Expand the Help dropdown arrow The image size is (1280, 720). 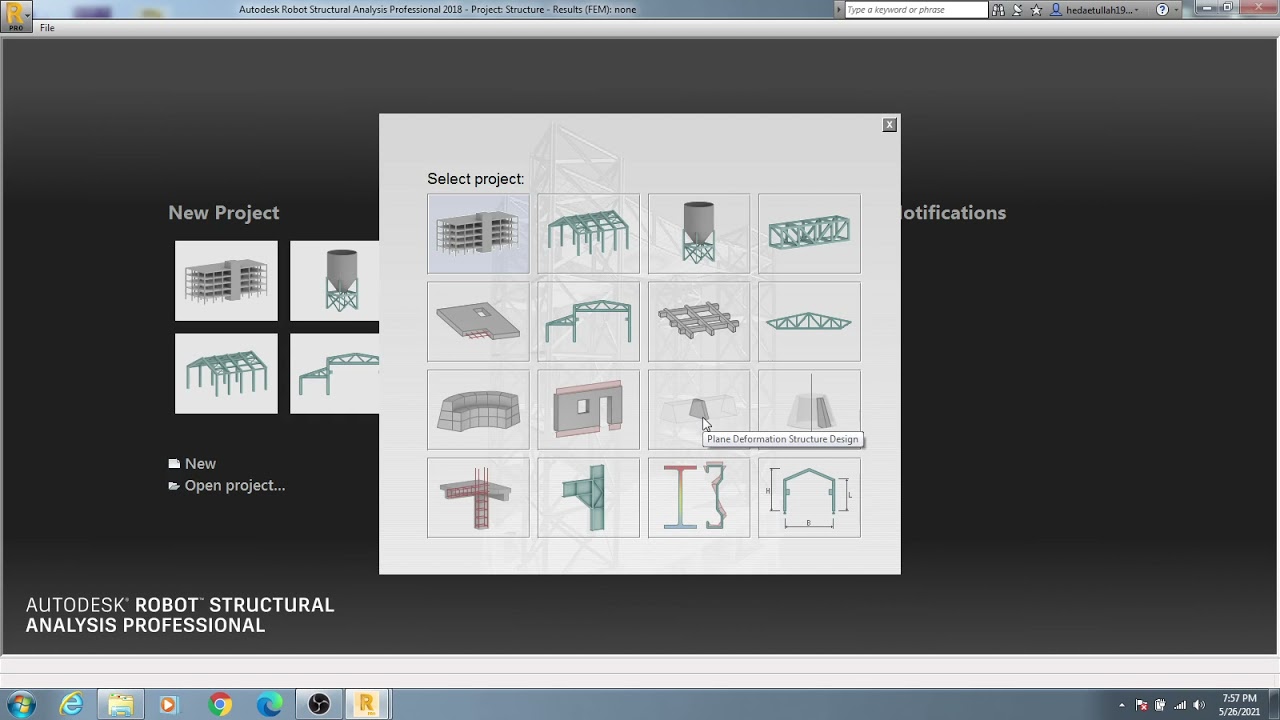(1176, 10)
